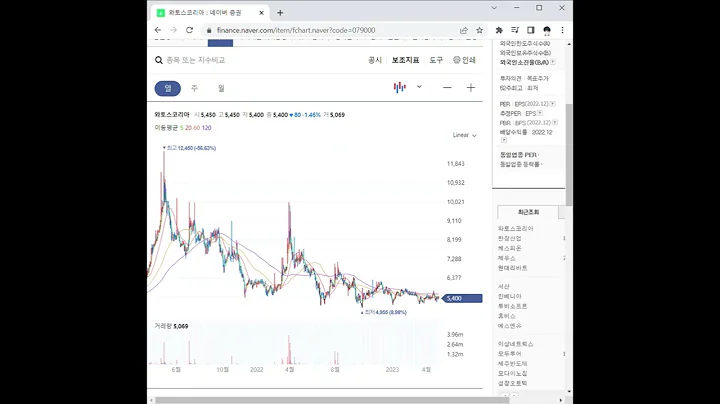
Task: Open the extensions puzzle icon
Action: point(499,30)
